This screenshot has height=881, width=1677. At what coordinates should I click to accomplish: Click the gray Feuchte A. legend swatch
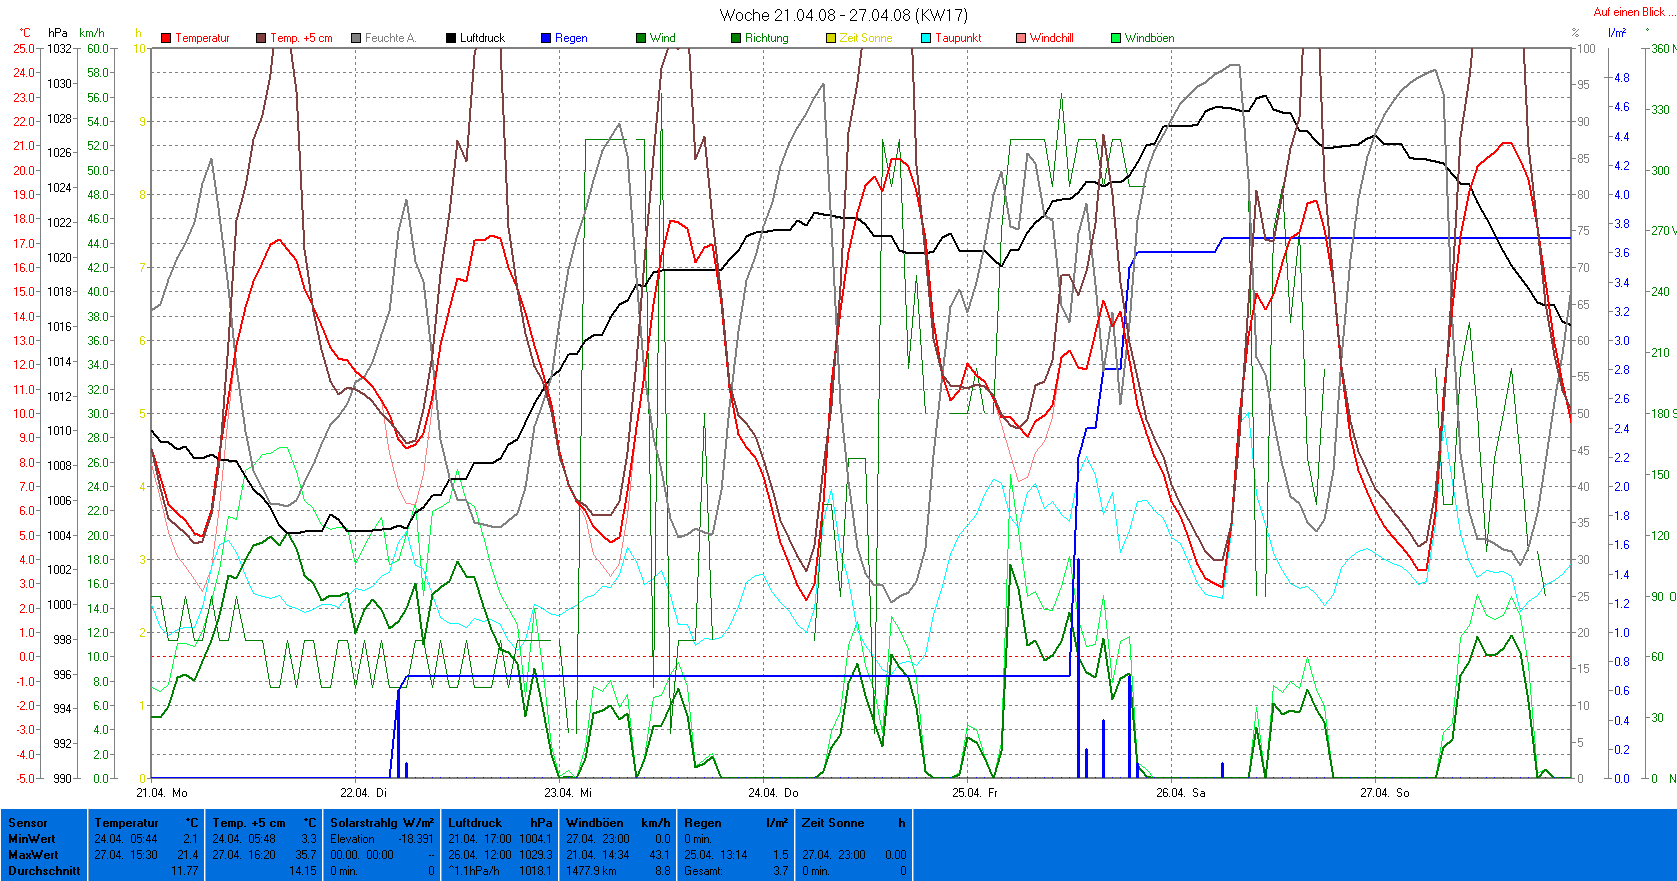click(356, 38)
